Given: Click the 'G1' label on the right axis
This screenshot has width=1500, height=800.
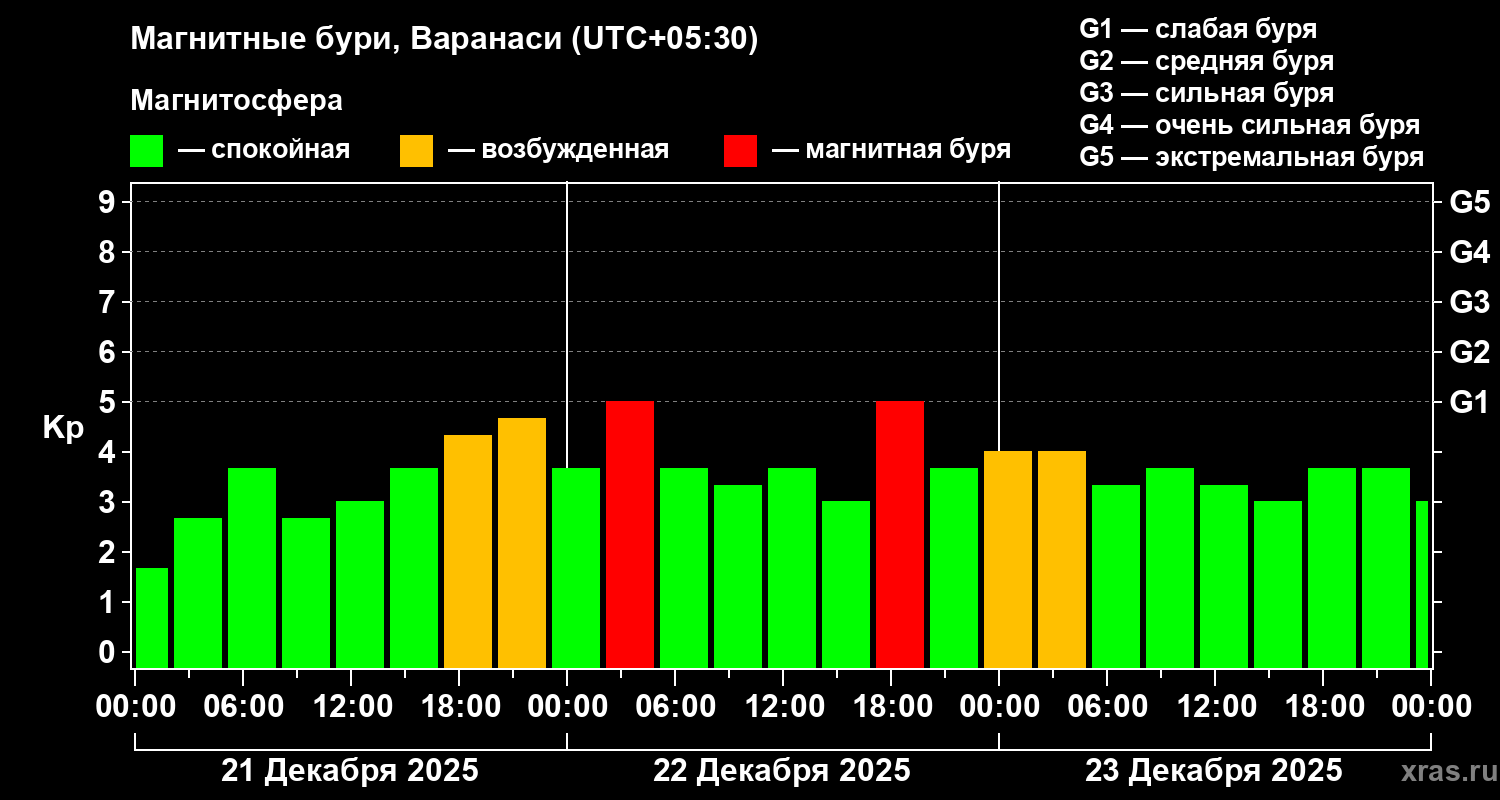Looking at the screenshot, I should 1469,402.
